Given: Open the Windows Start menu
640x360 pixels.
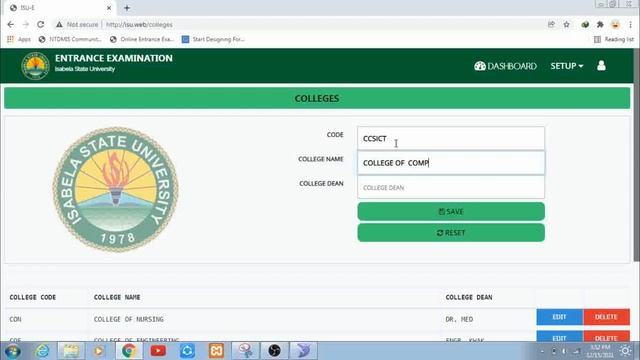Looking at the screenshot, I should point(12,351).
